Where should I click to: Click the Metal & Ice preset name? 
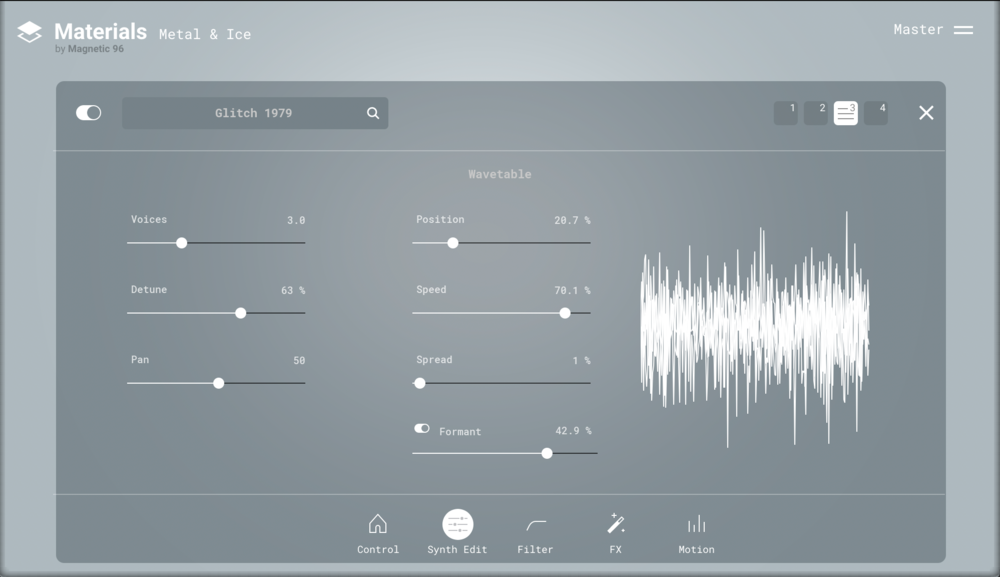[x=205, y=34]
